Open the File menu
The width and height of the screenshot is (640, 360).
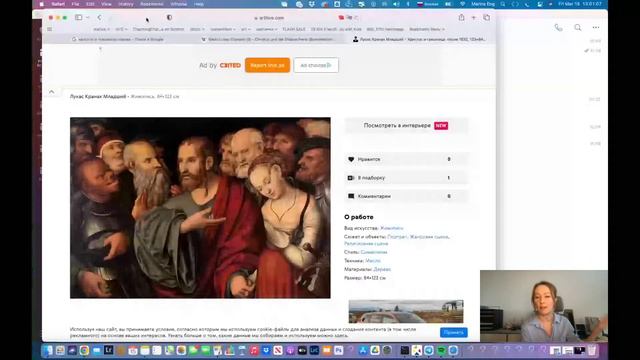(76, 4)
